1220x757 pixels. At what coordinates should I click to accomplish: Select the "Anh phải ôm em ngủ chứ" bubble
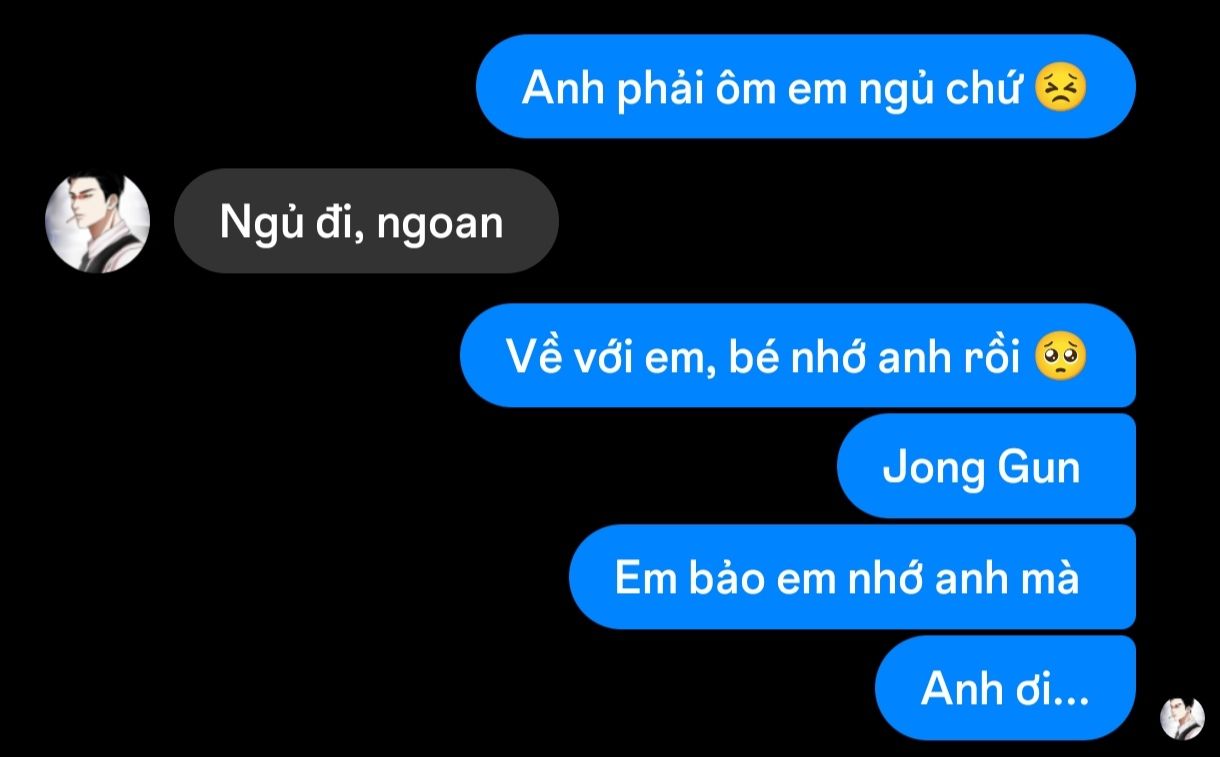(x=806, y=87)
